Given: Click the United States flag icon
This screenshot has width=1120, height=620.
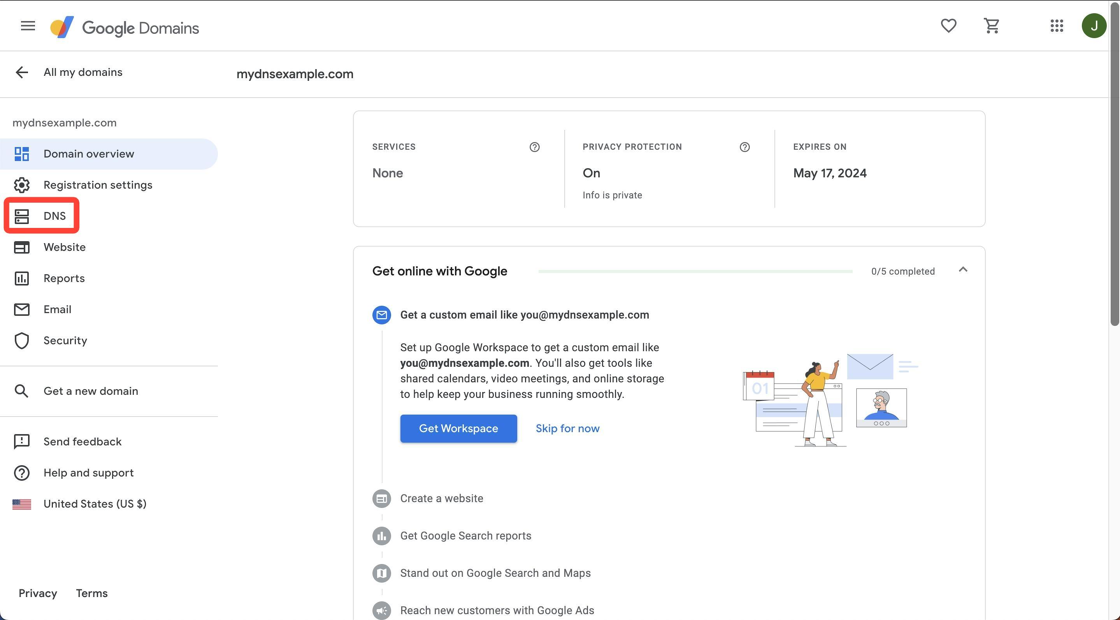Looking at the screenshot, I should pyautogui.click(x=22, y=504).
